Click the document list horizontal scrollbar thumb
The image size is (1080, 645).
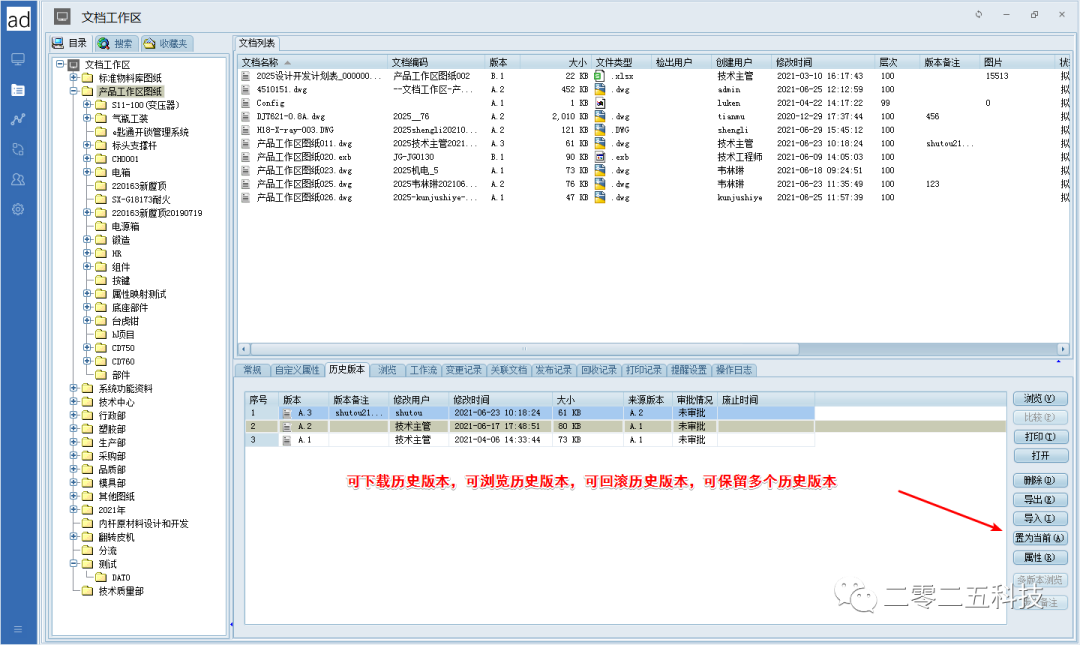click(x=524, y=349)
